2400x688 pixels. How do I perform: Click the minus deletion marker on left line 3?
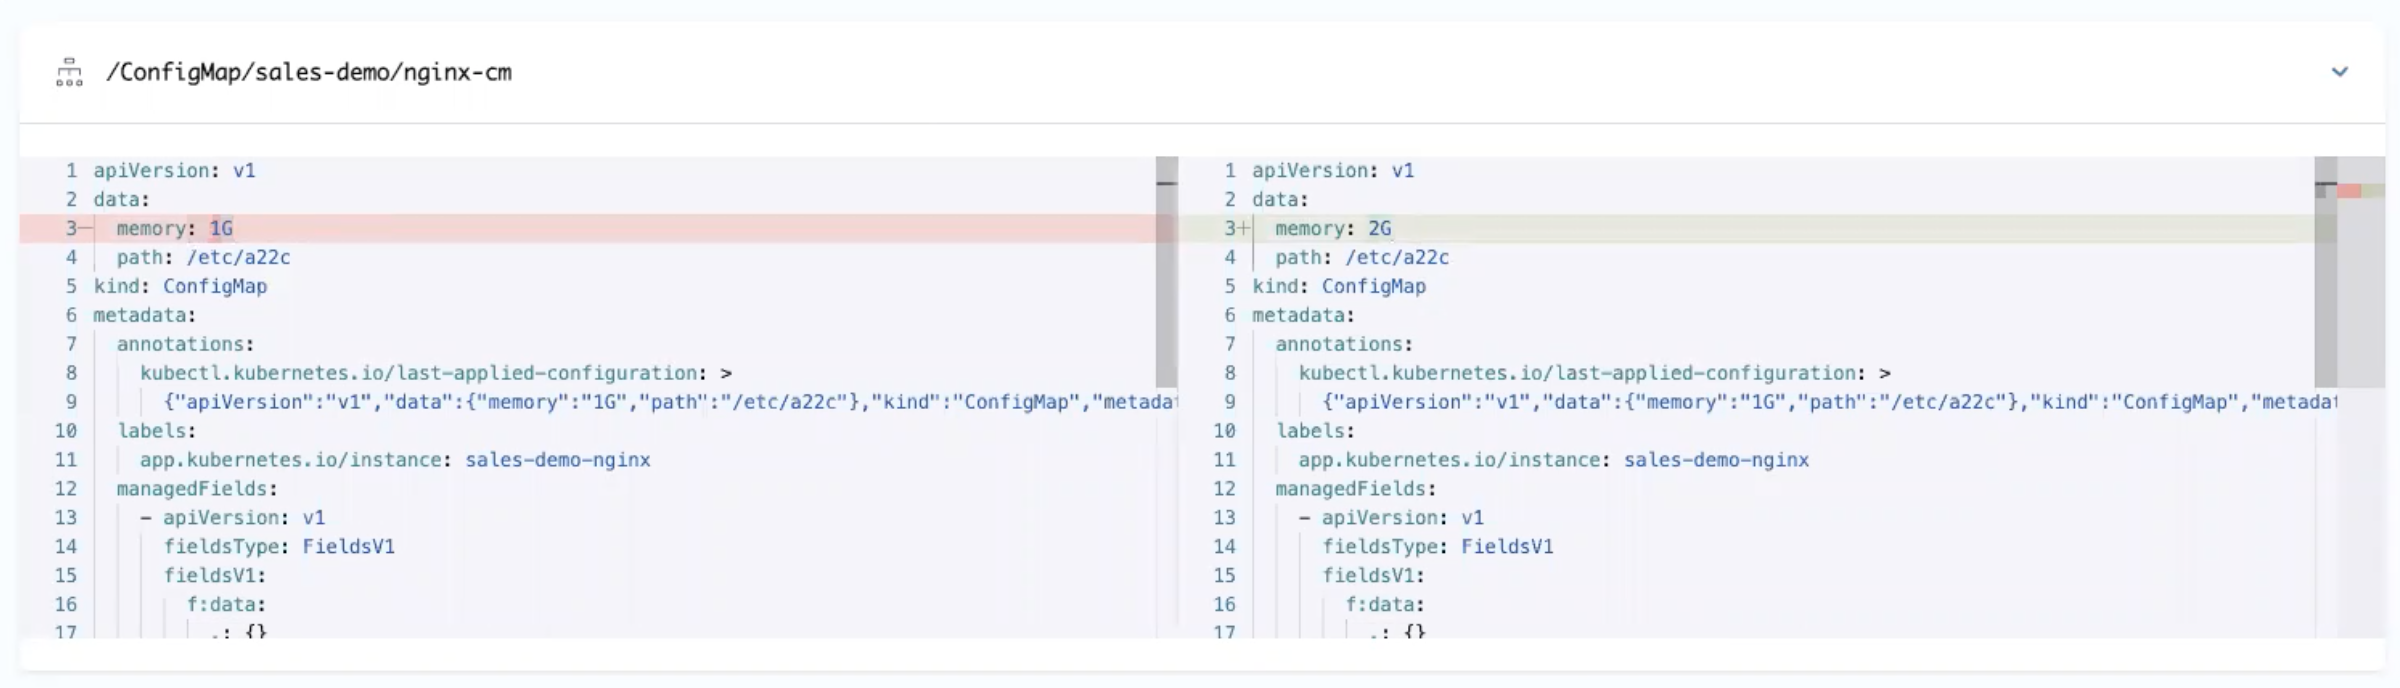(x=86, y=229)
